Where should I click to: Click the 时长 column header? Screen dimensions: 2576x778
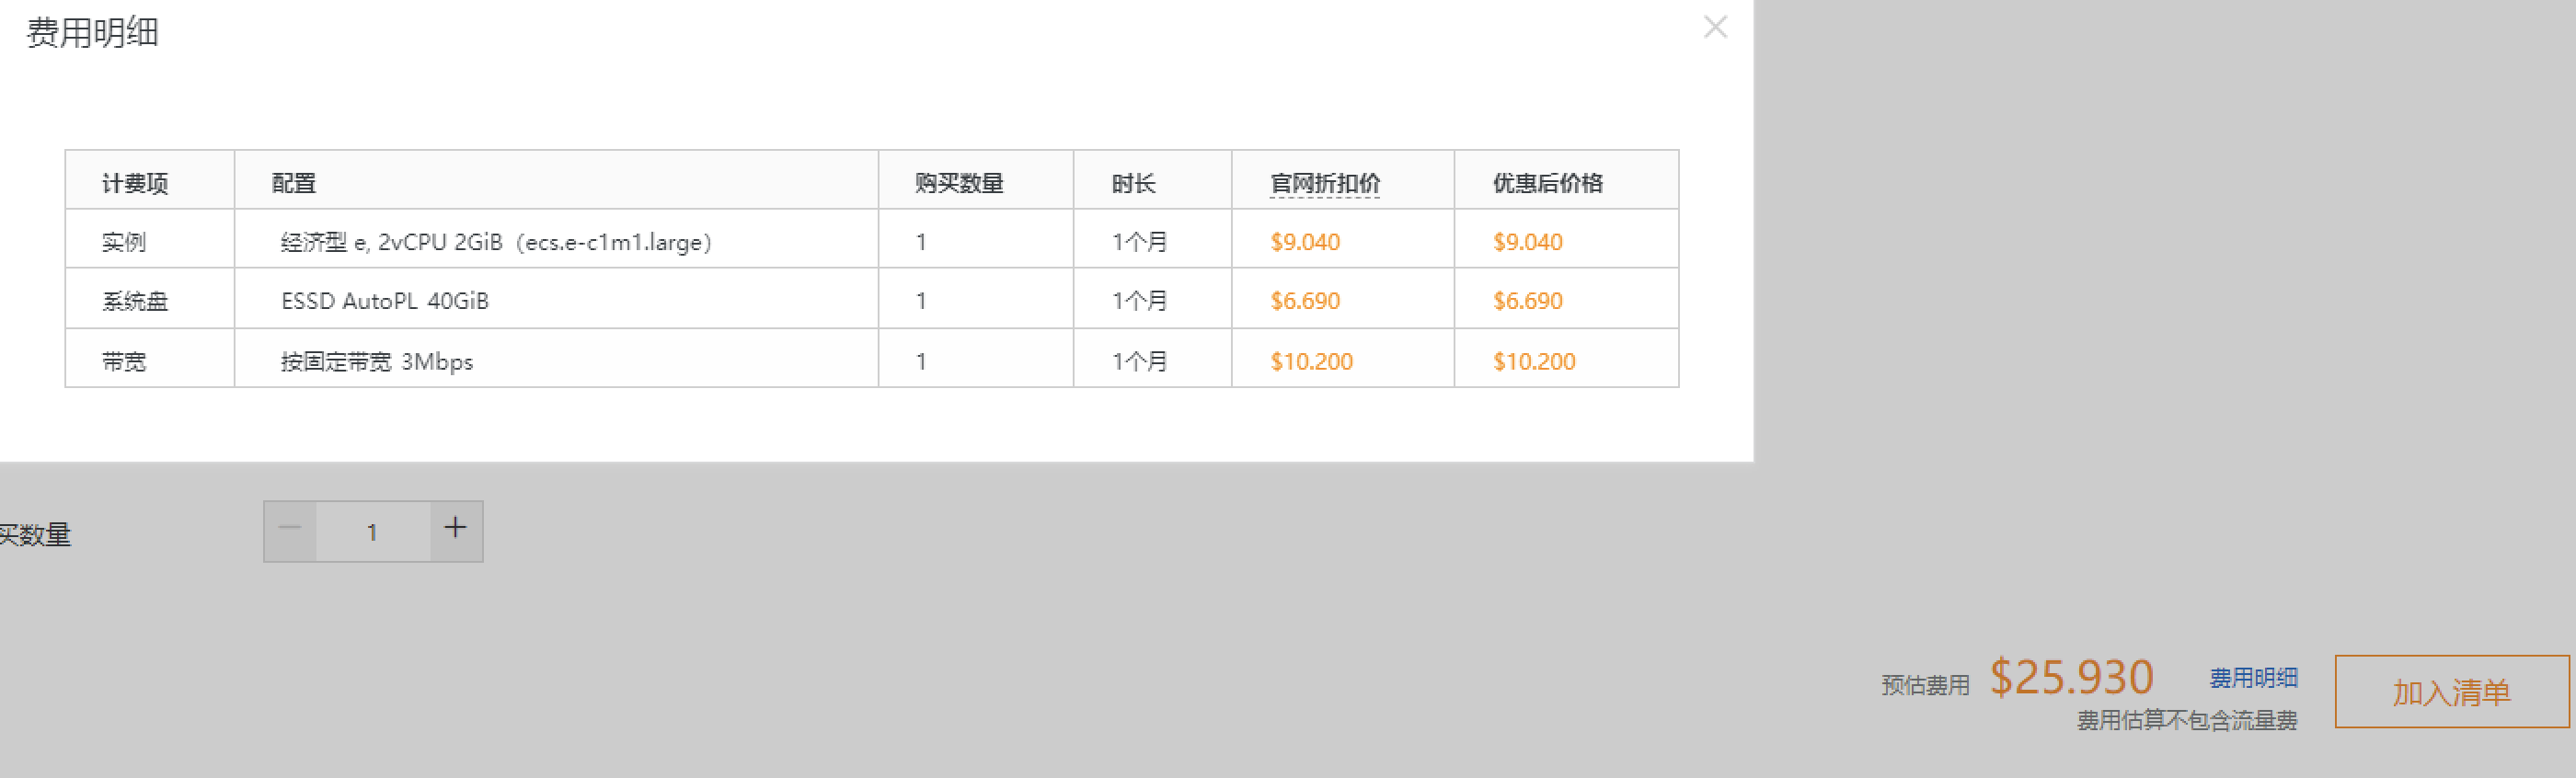click(1134, 183)
